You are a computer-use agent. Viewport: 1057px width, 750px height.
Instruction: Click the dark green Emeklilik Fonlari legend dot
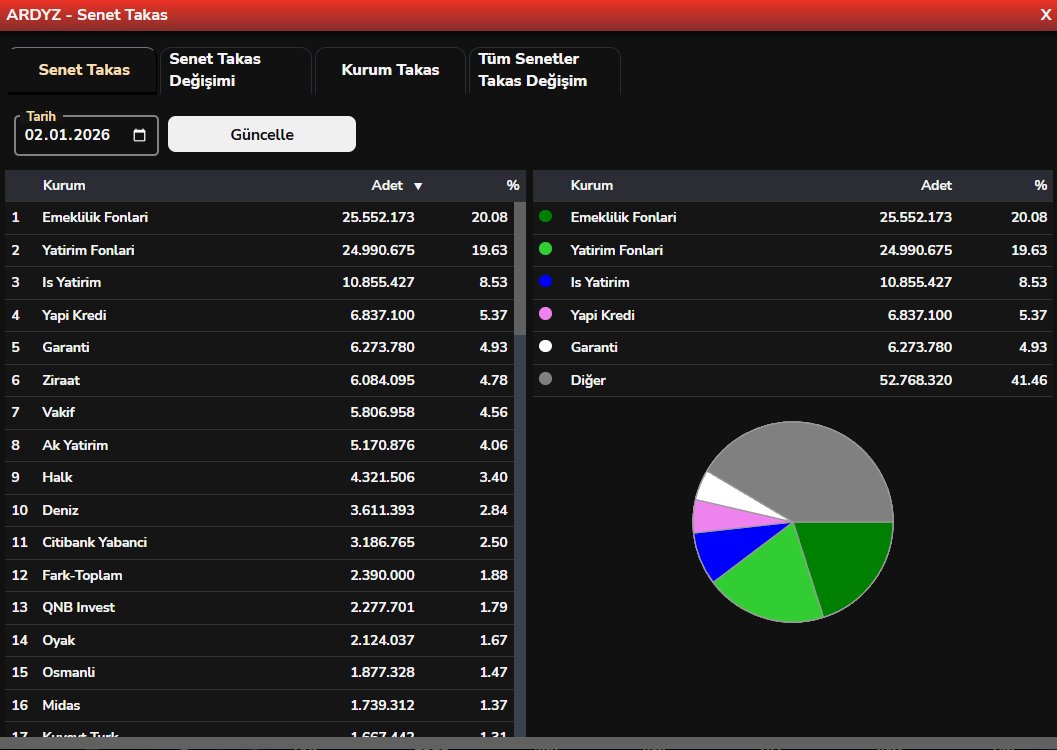coord(545,216)
